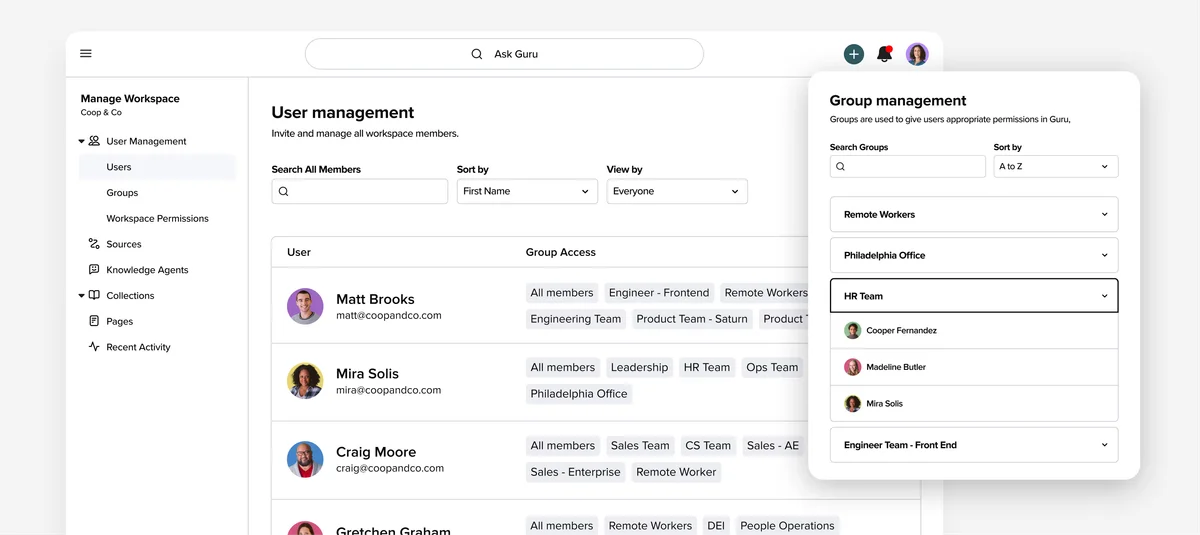Click Matt Brooks' avatar
The height and width of the screenshot is (535, 1200).
(305, 306)
